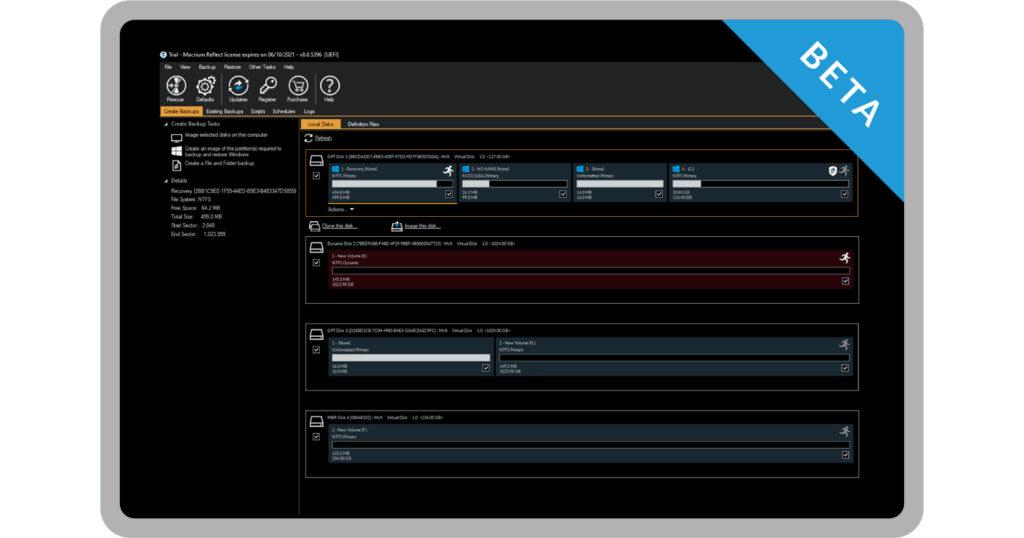This screenshot has height=538, width=1024.
Task: Open the Rescue media toolbar icon
Action: (x=176, y=88)
